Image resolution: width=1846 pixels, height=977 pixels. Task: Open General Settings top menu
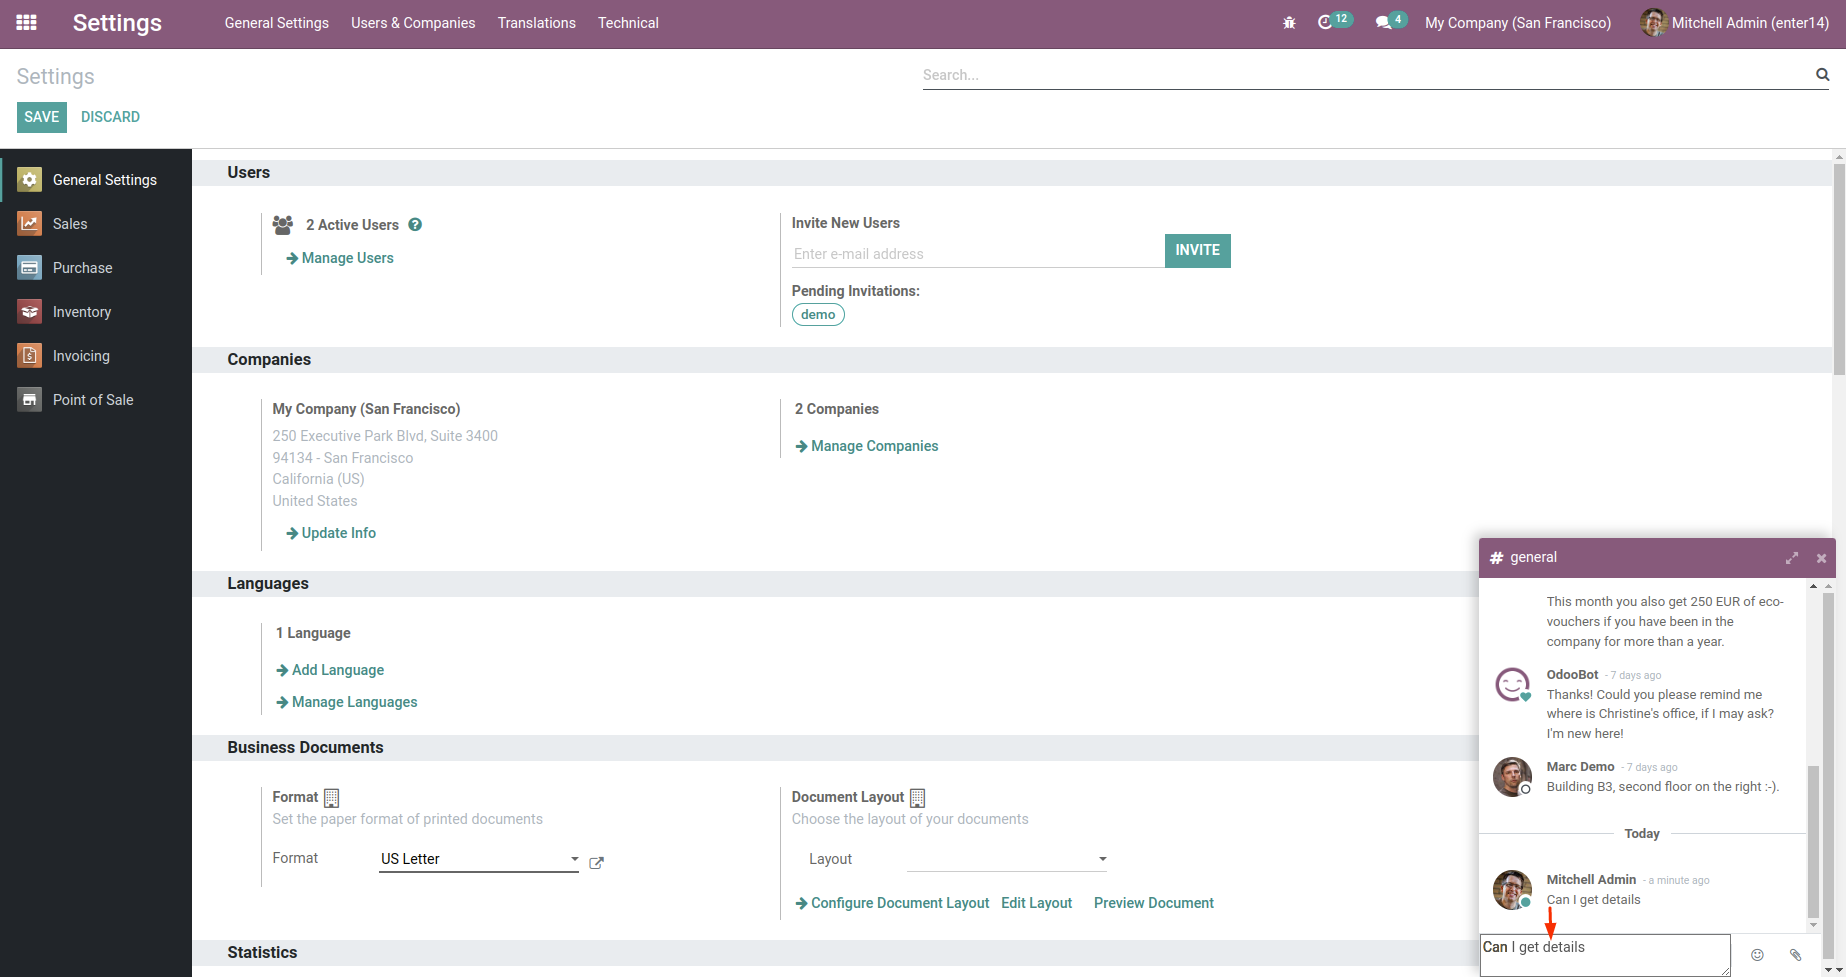coord(277,23)
